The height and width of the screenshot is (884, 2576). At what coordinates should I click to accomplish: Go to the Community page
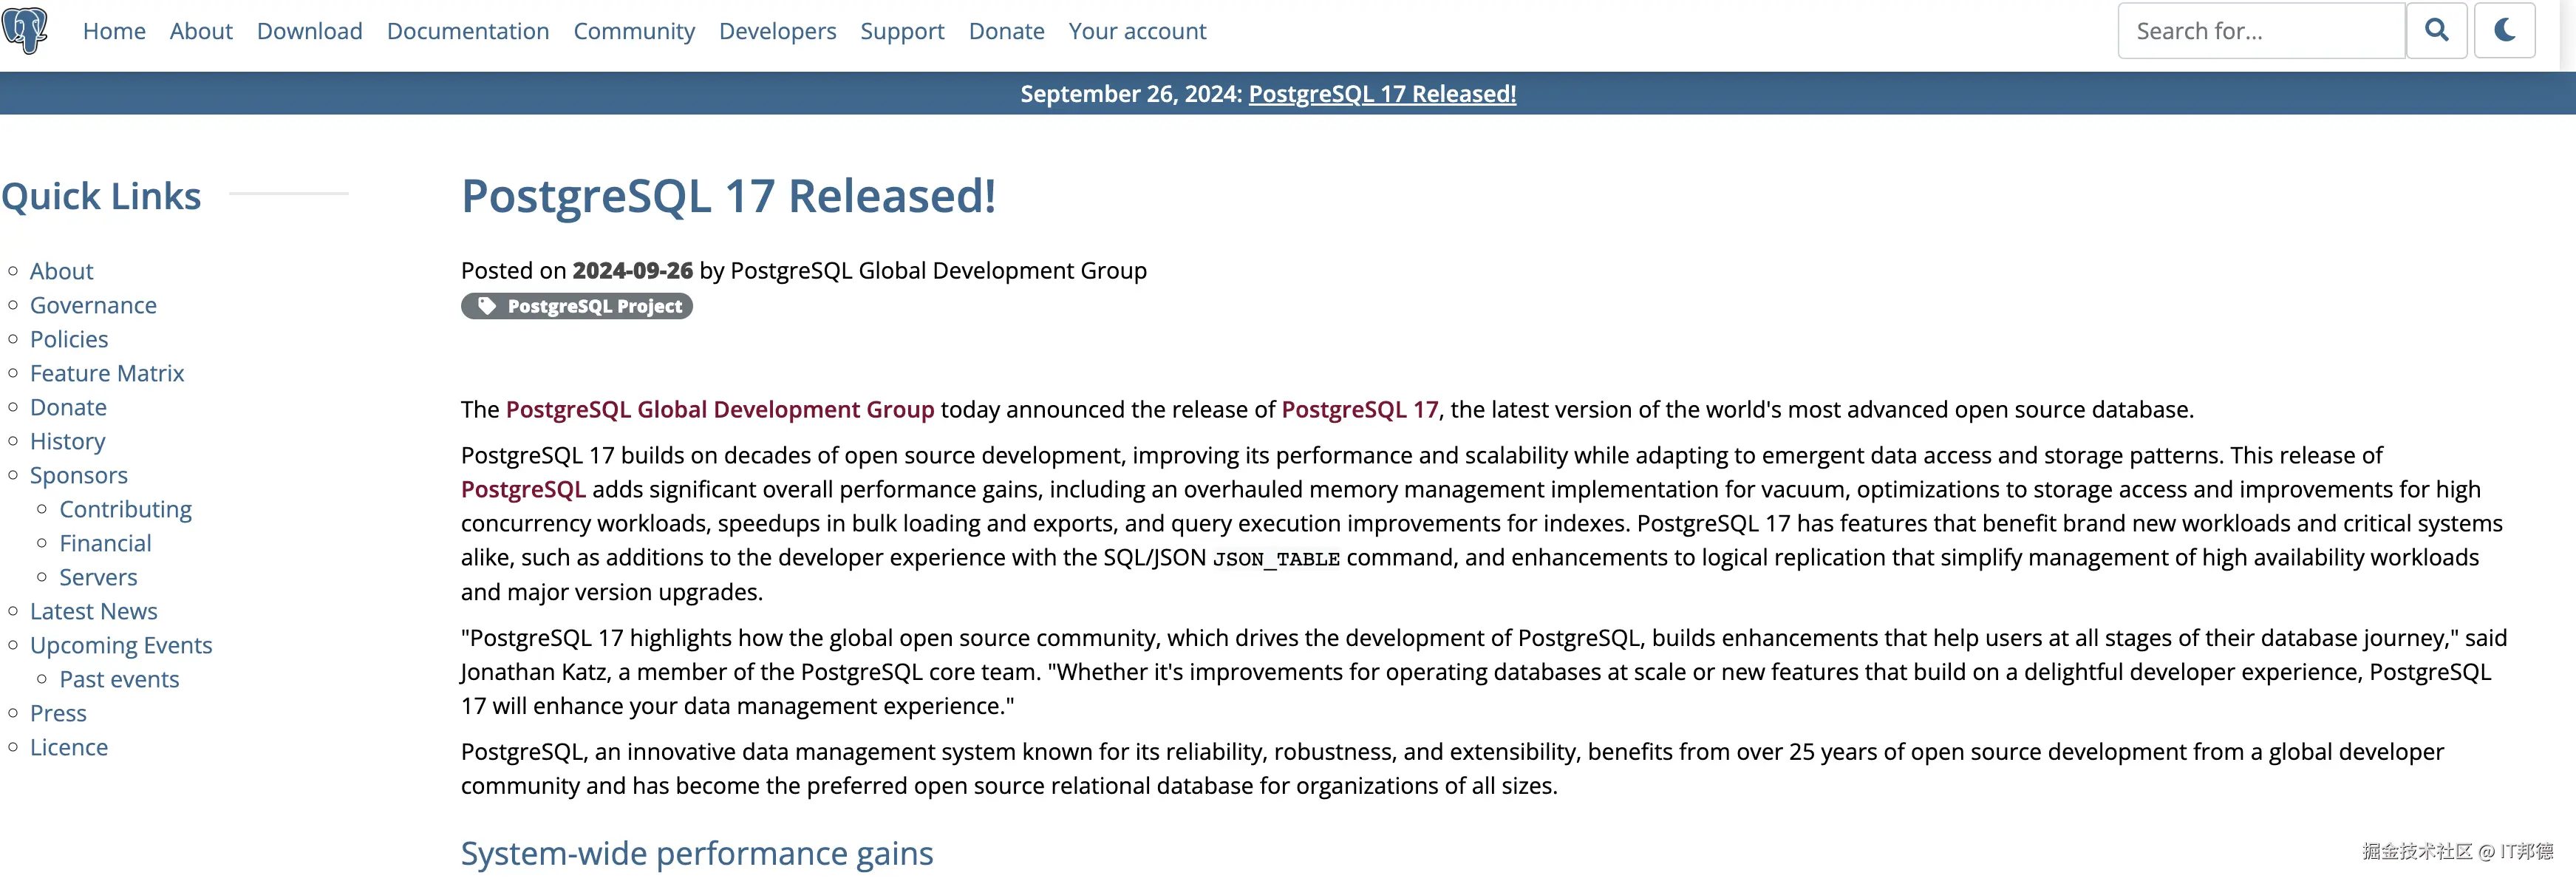[634, 31]
